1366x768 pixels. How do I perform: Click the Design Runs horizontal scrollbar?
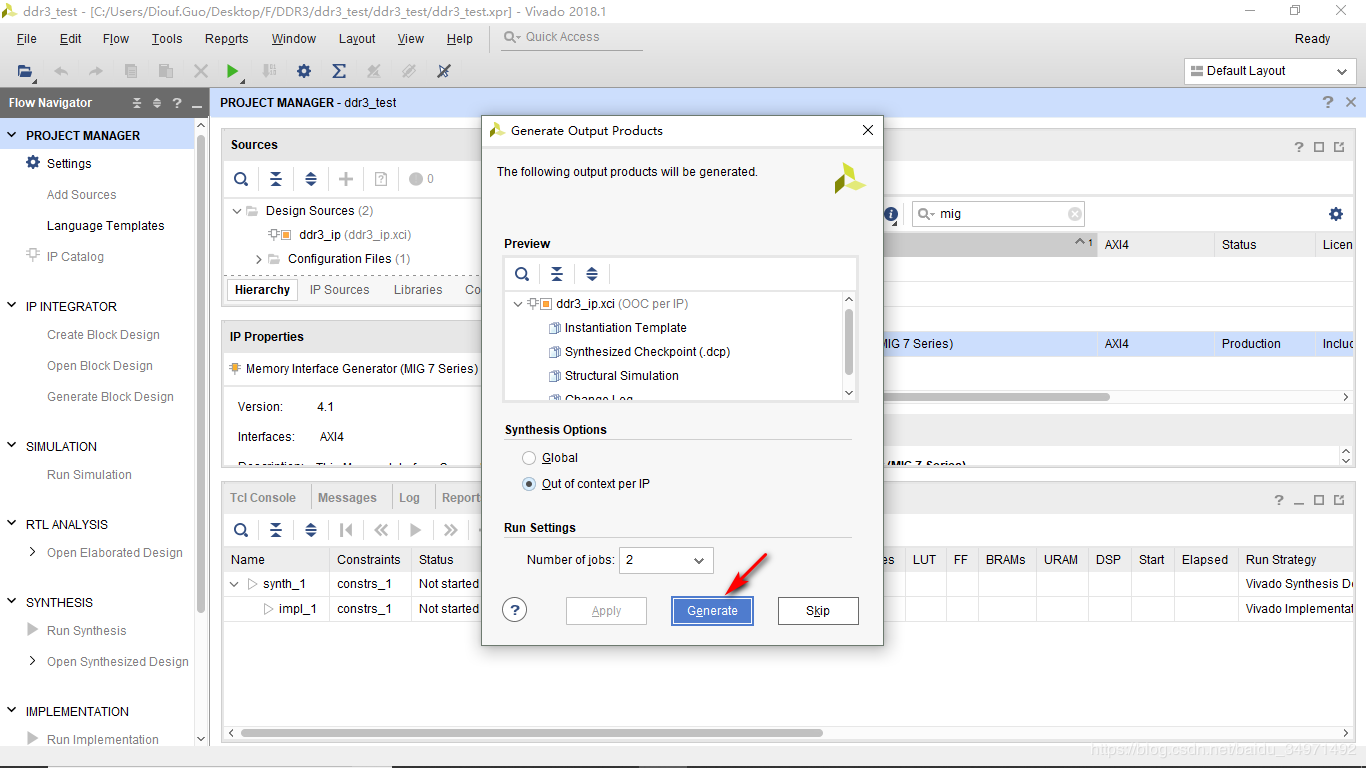(531, 733)
